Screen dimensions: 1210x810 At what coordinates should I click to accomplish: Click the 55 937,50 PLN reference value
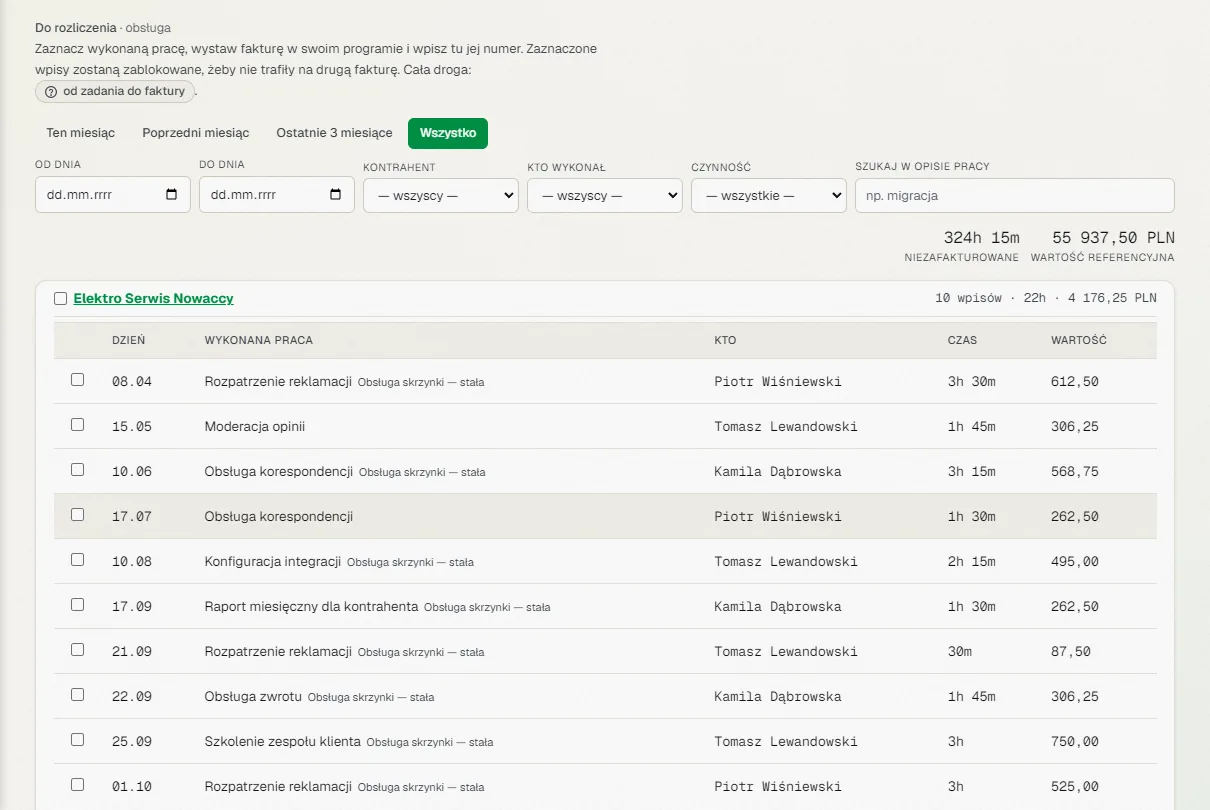click(x=1114, y=238)
